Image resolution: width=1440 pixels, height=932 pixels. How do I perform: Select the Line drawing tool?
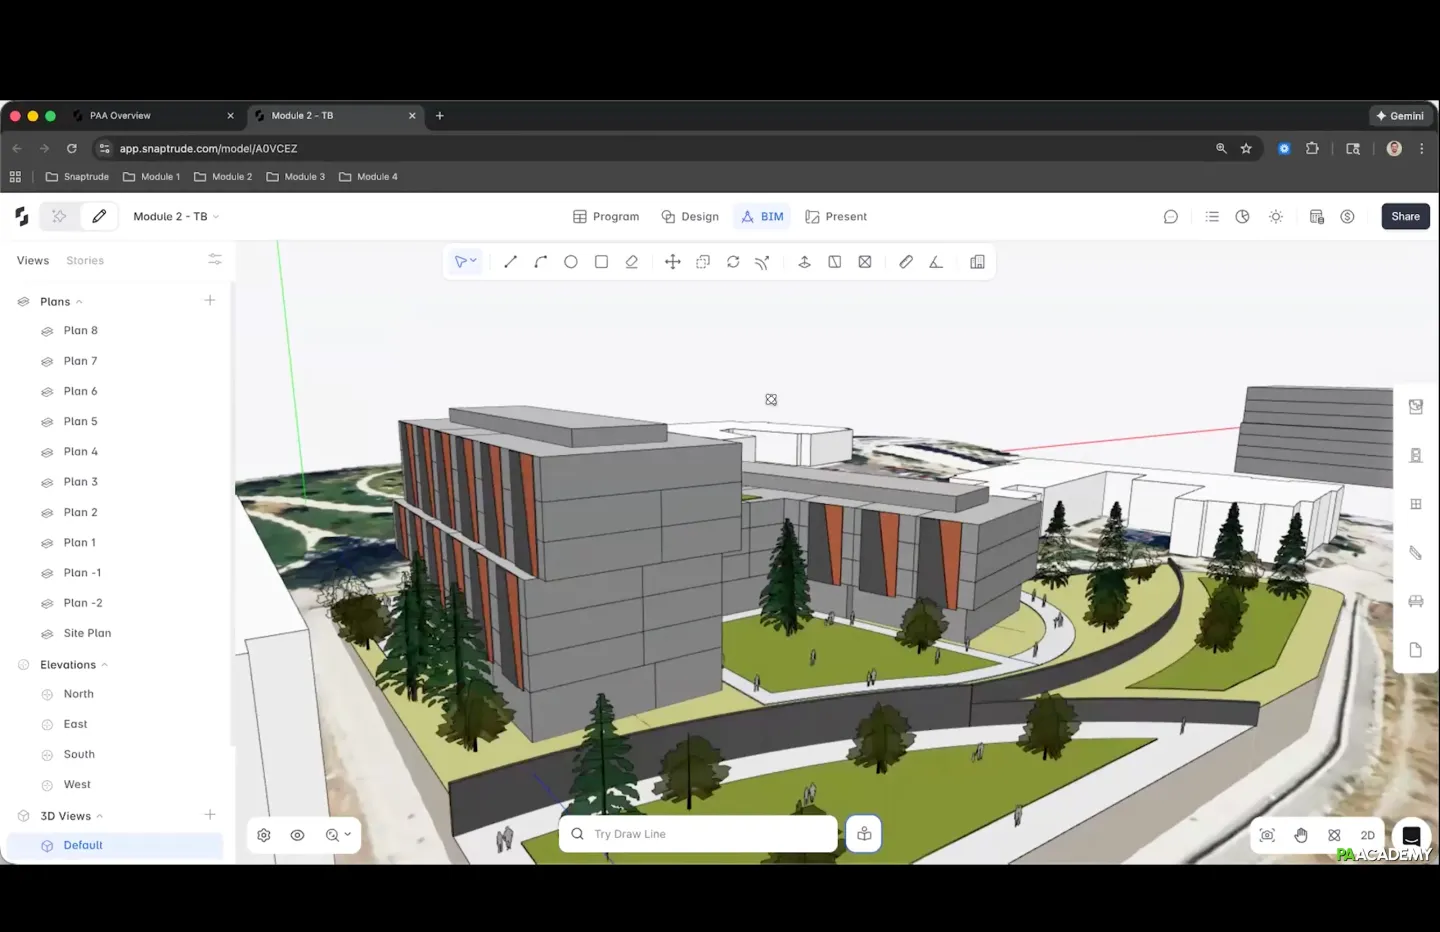pos(510,262)
